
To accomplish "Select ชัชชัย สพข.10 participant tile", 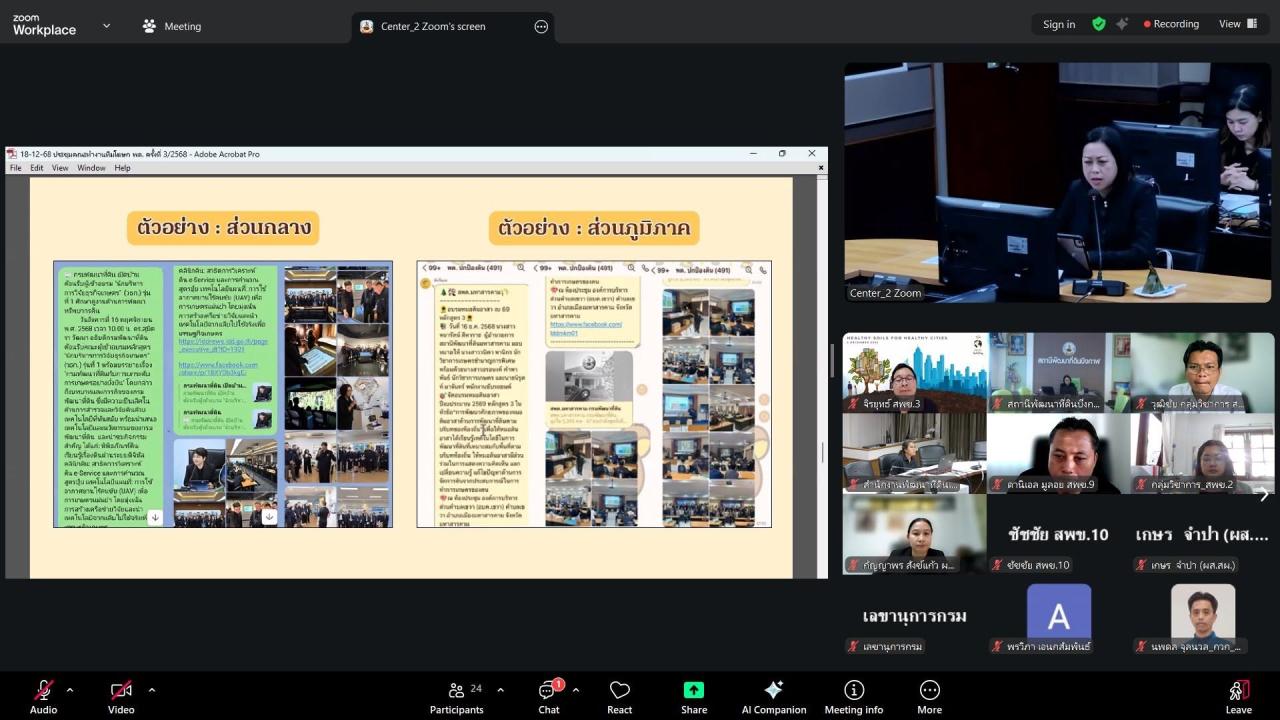I will coord(1059,535).
